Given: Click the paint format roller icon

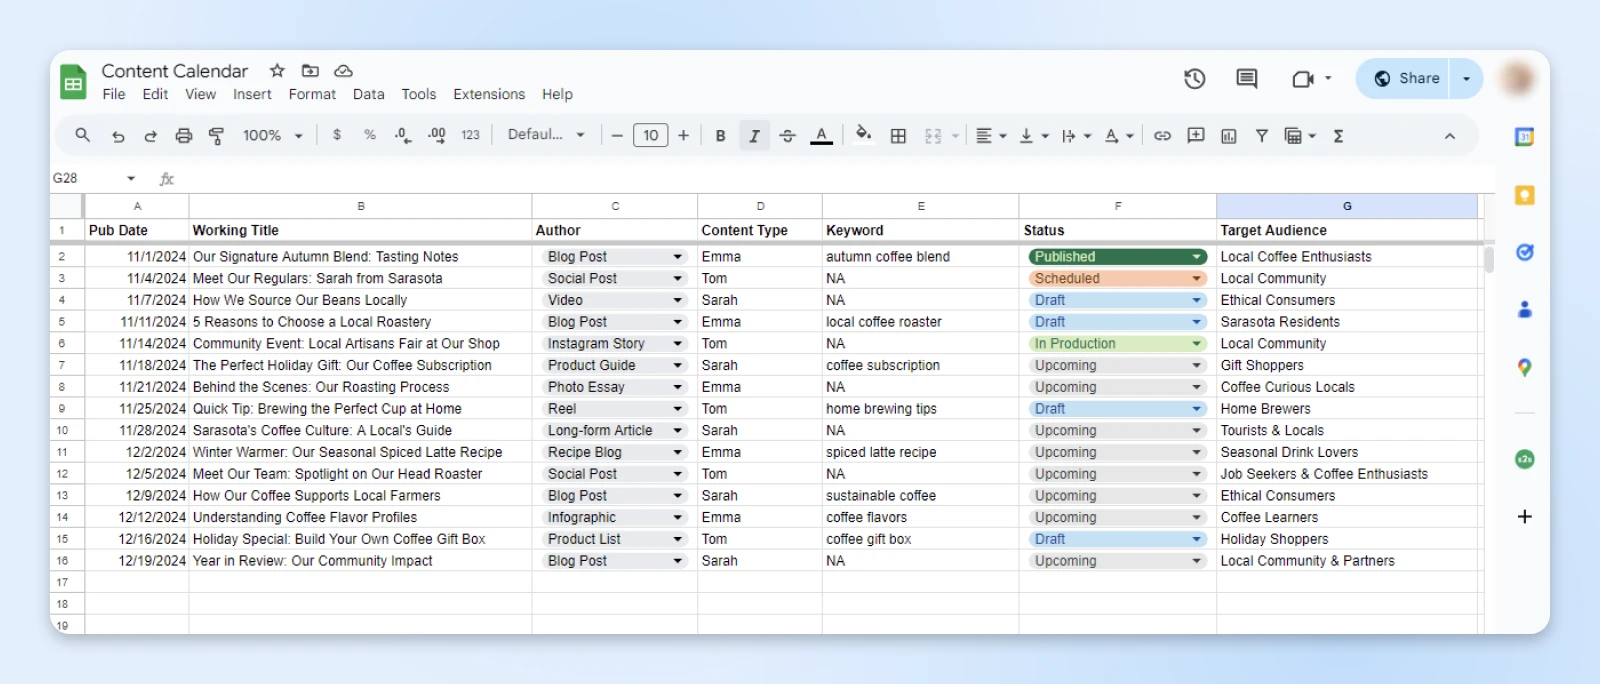Looking at the screenshot, I should pyautogui.click(x=216, y=136).
